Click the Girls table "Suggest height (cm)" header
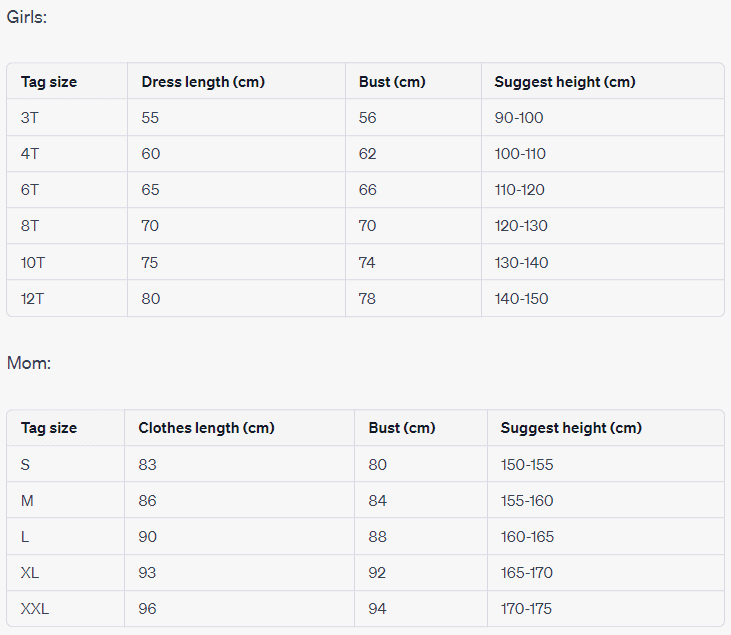The width and height of the screenshot is (731, 635). coord(565,82)
